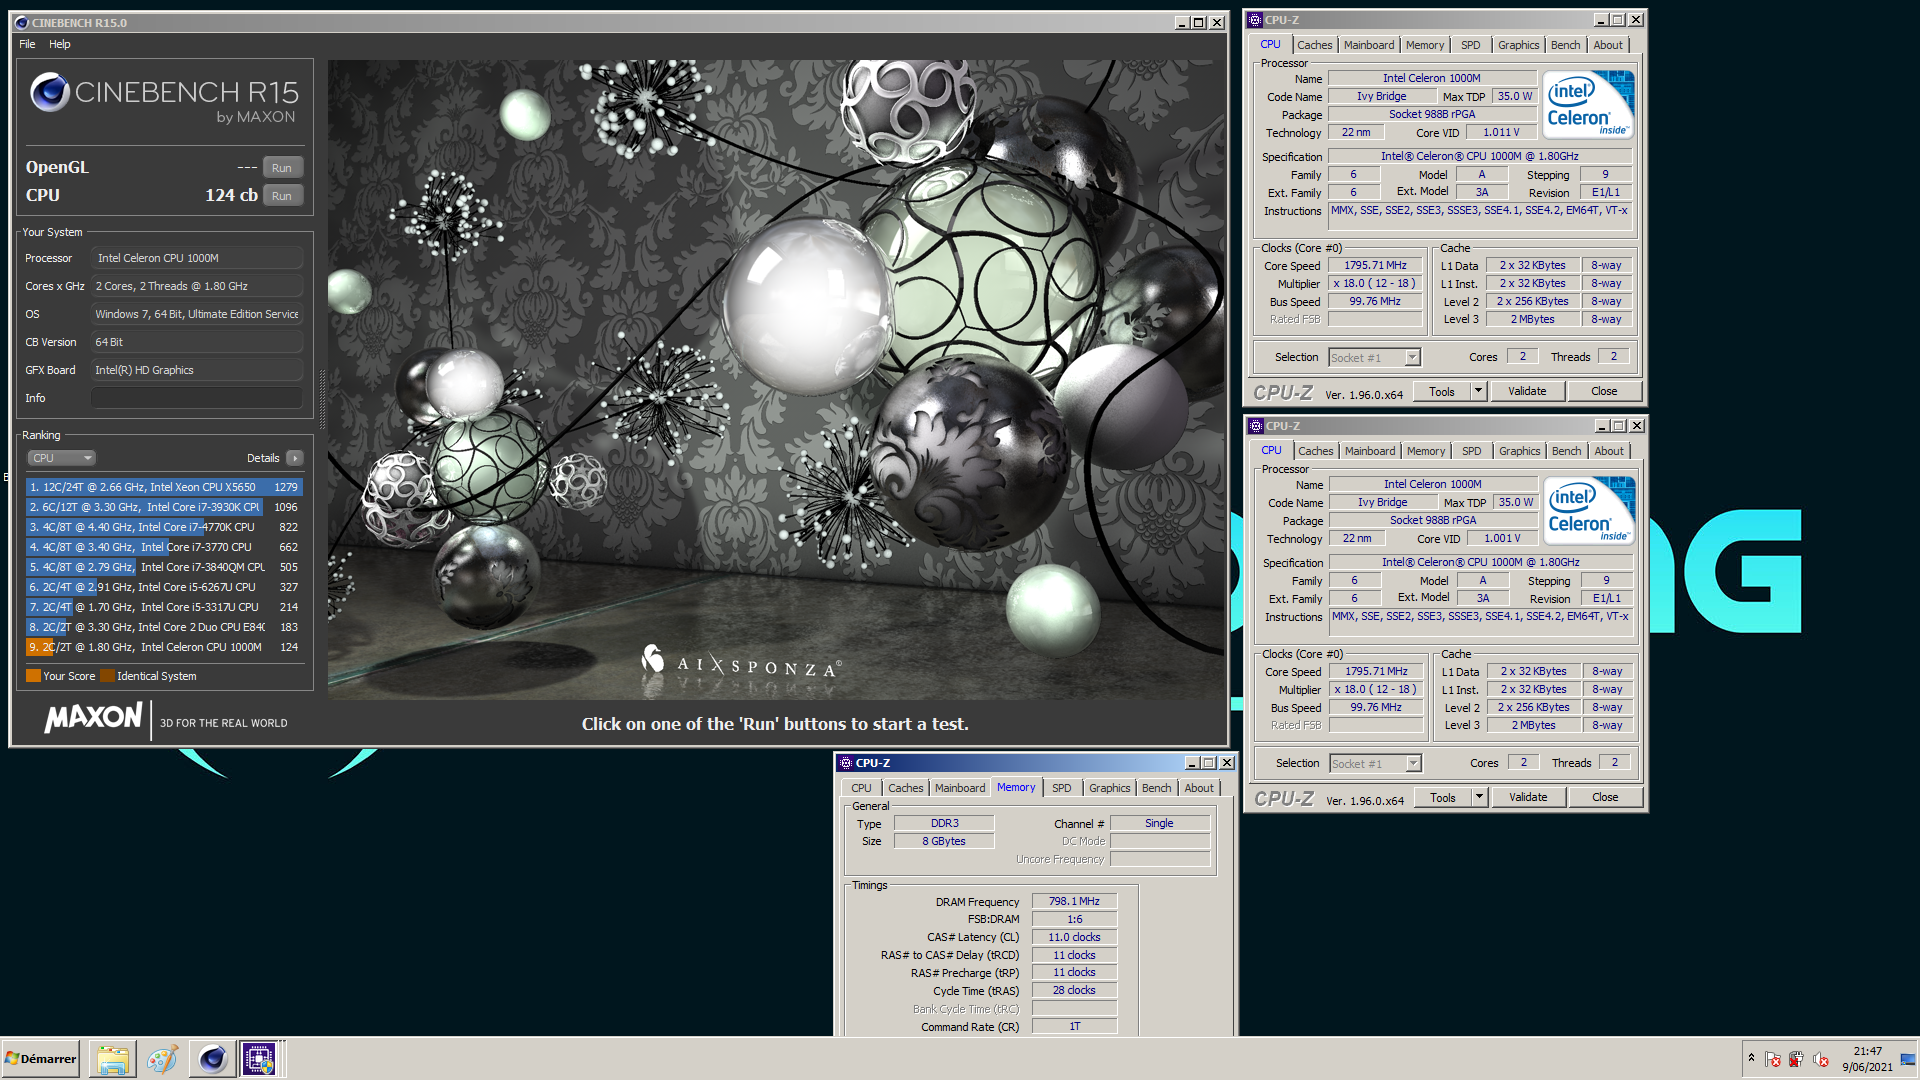This screenshot has height=1080, width=1920.
Task: Click the Cinebench R15 logo sphere icon
Action: [49, 93]
